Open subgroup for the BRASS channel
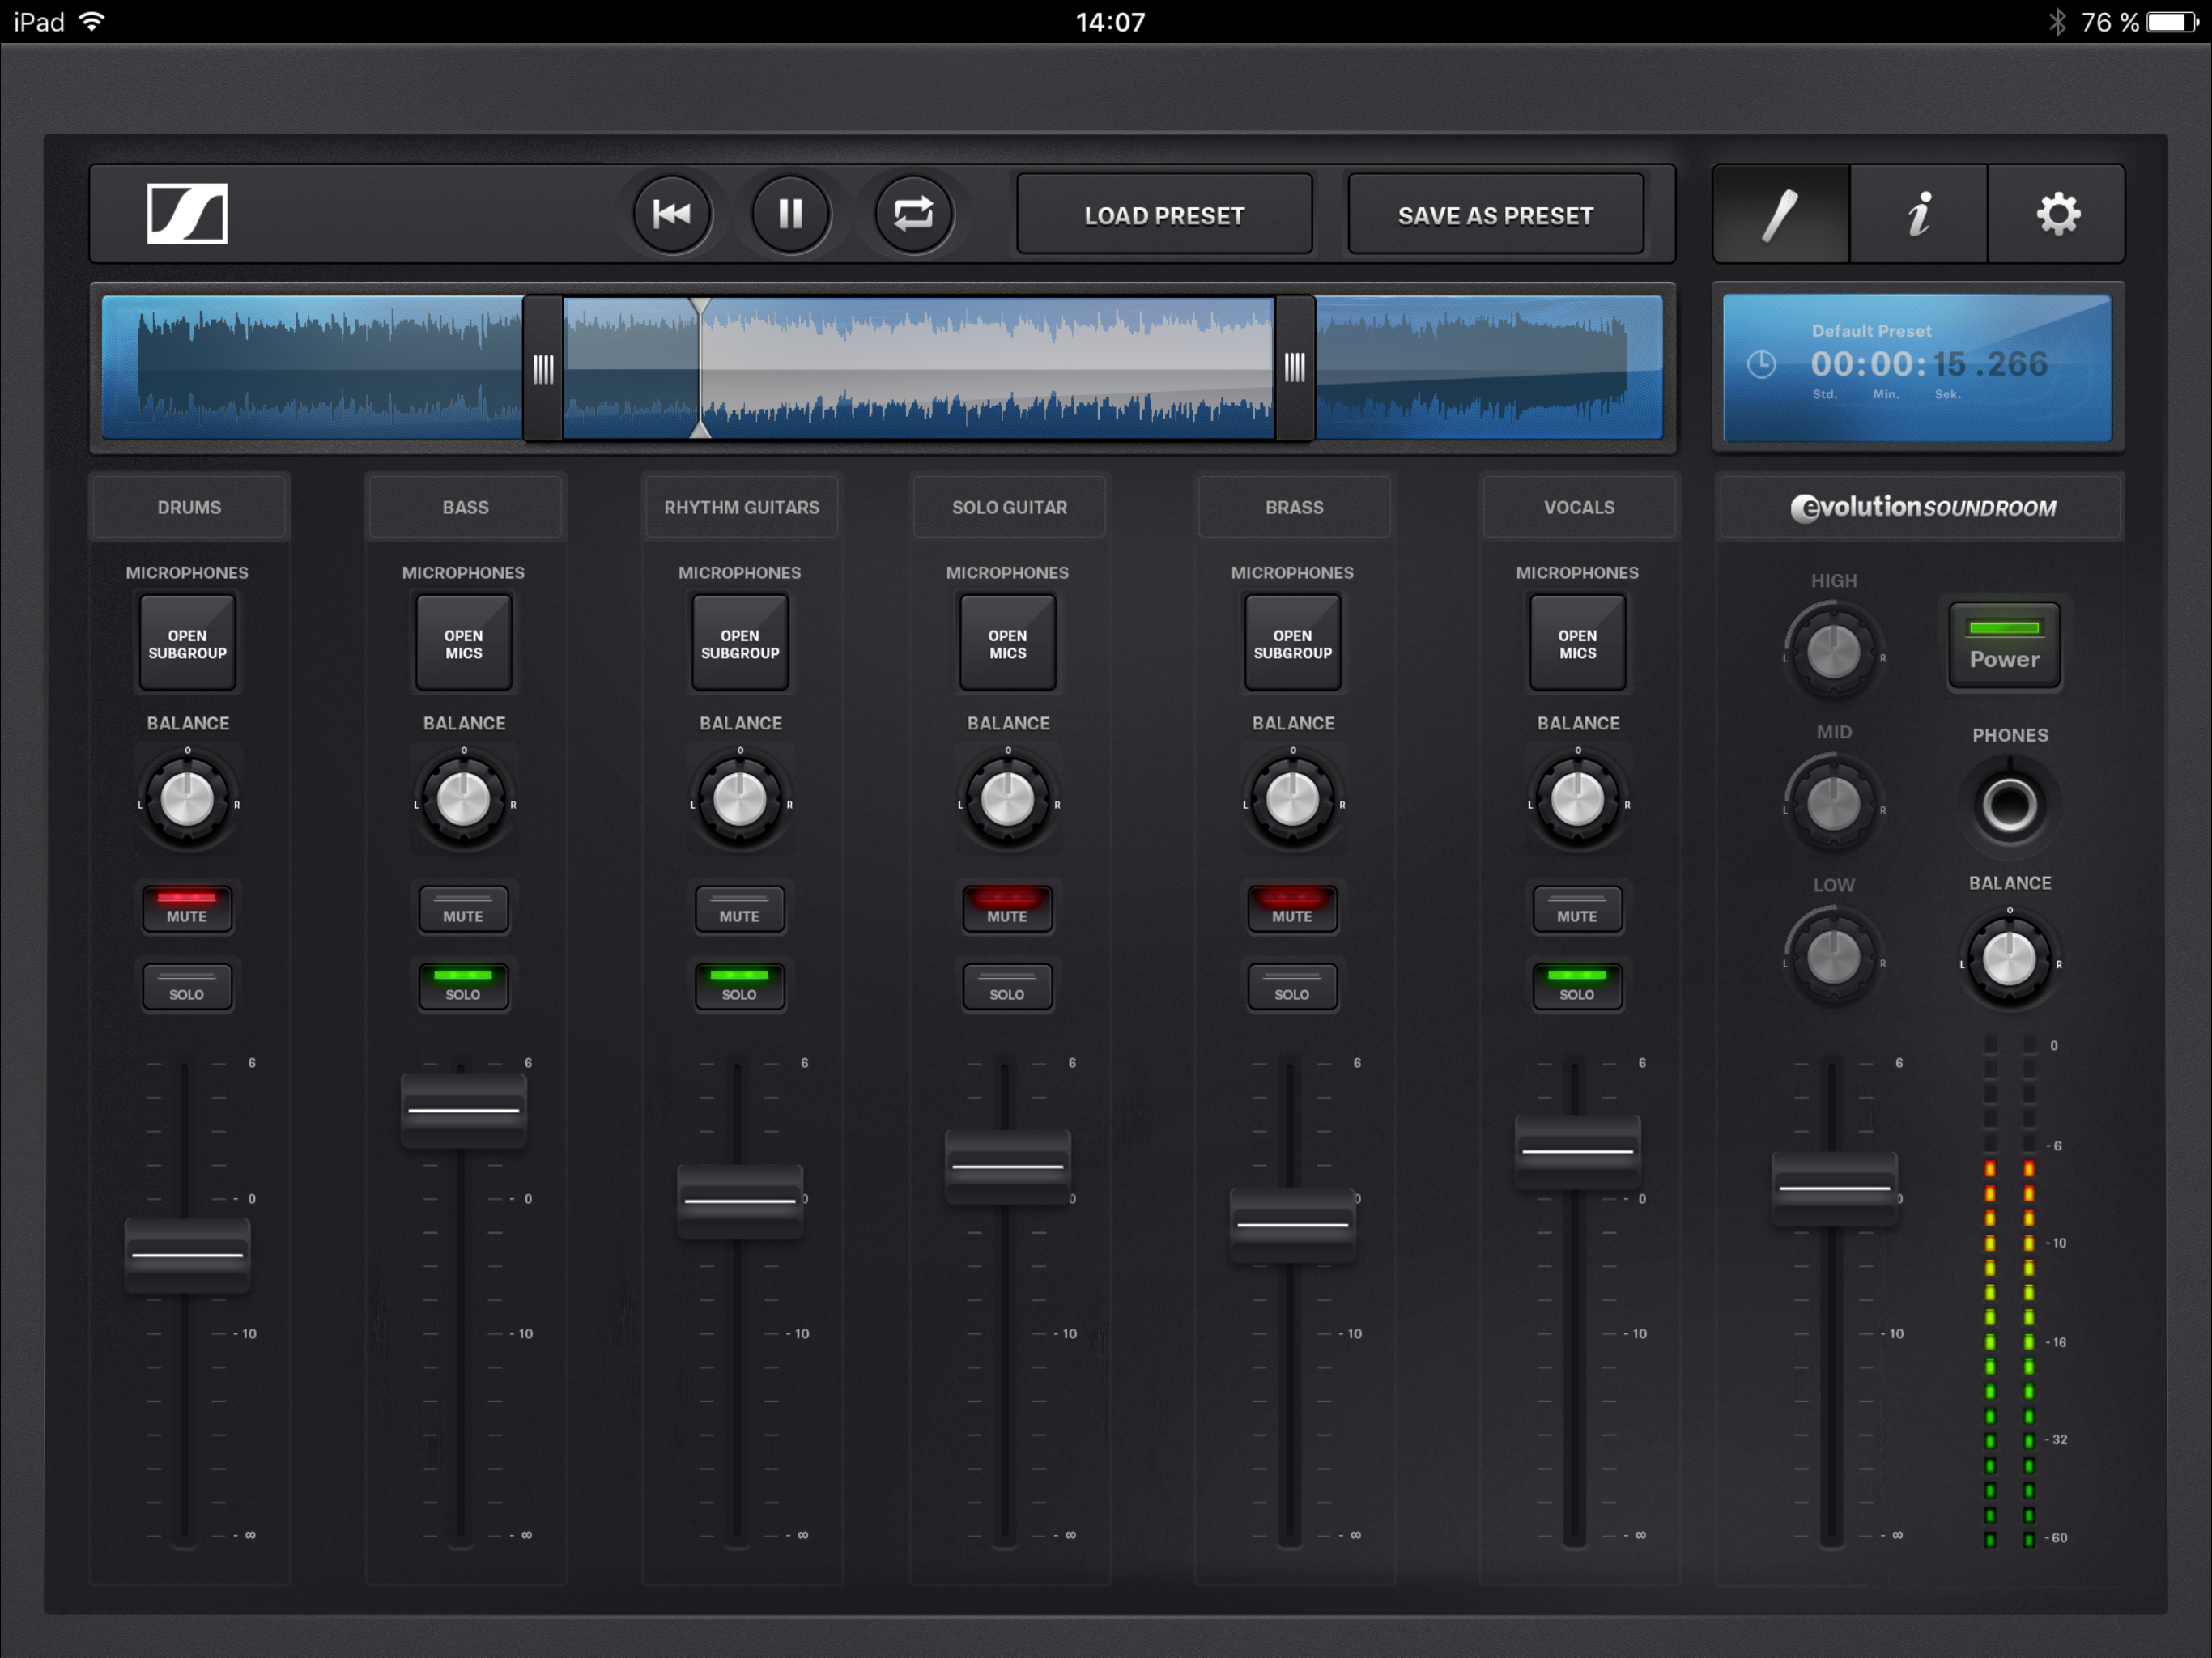This screenshot has width=2212, height=1658. (1292, 643)
